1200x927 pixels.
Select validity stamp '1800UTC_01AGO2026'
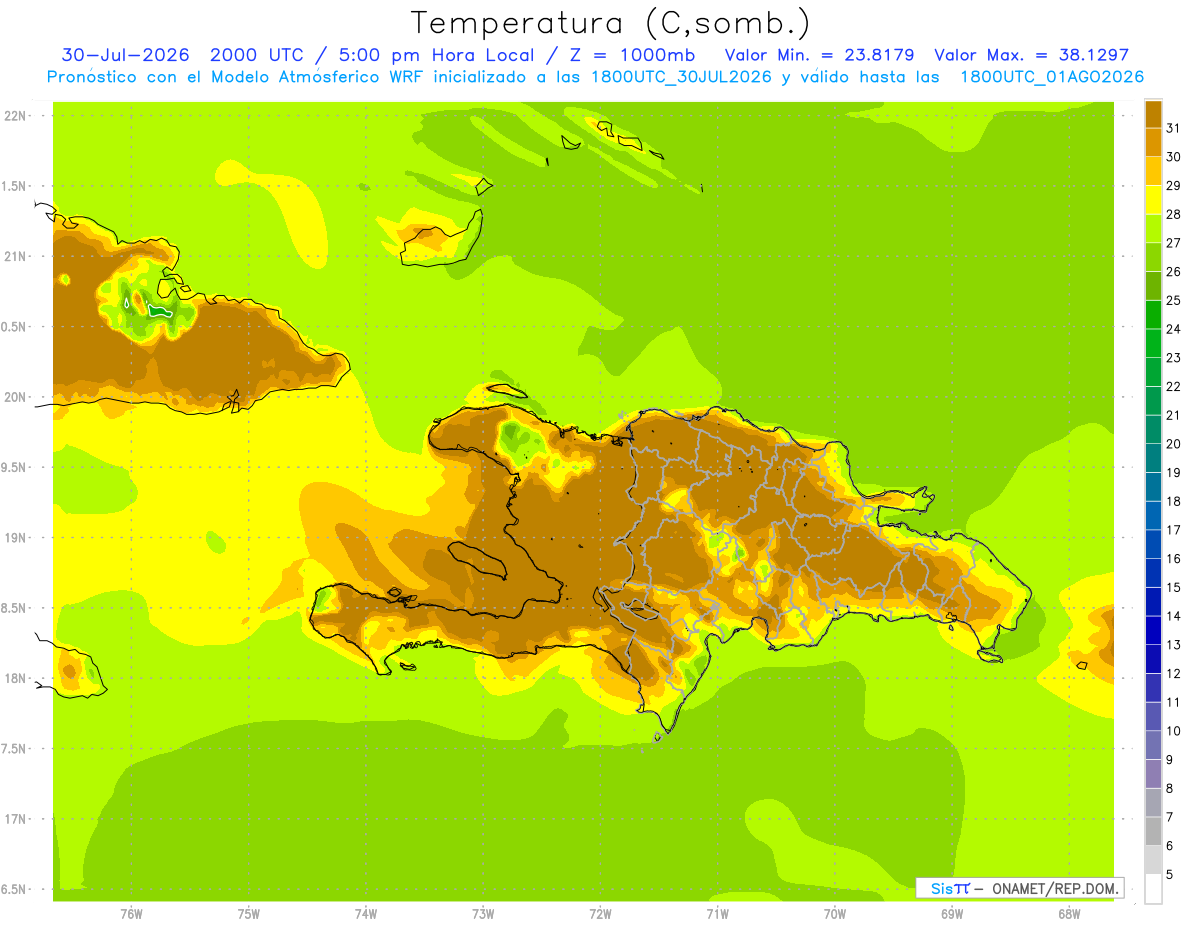(1052, 77)
